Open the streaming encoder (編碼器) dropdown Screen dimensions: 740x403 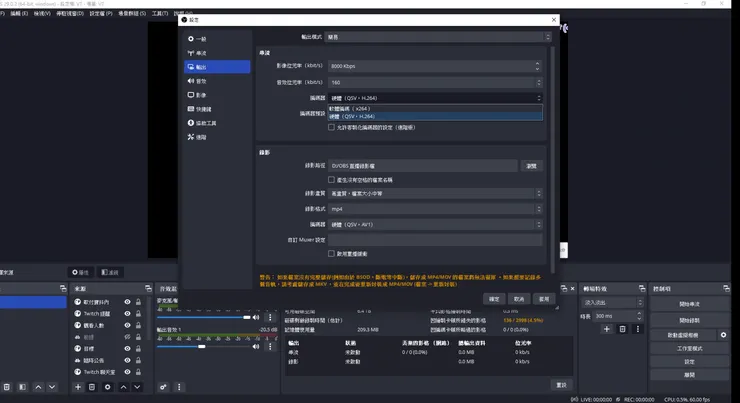[435, 98]
